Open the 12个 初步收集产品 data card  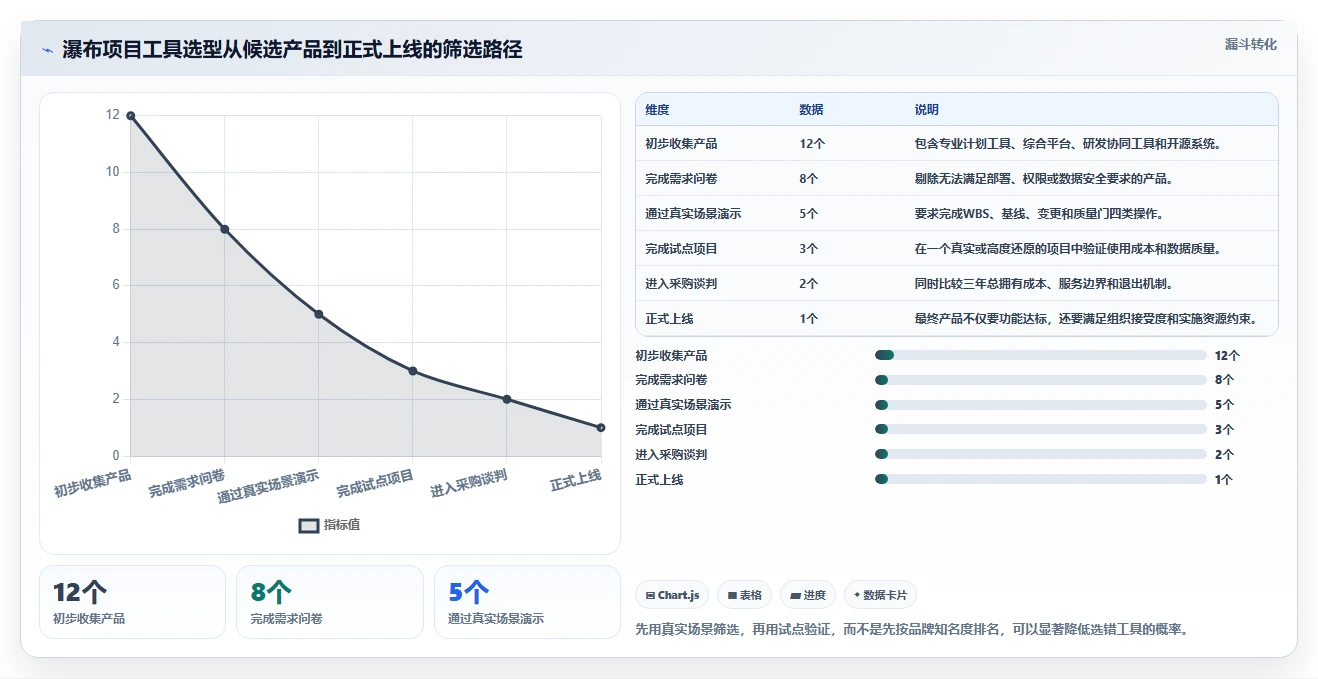pos(132,602)
